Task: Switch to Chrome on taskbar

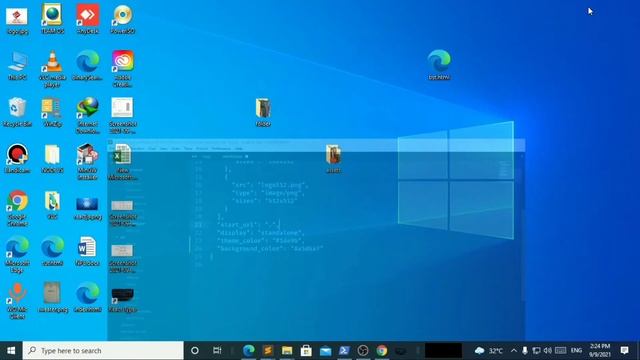Action: click(x=382, y=351)
